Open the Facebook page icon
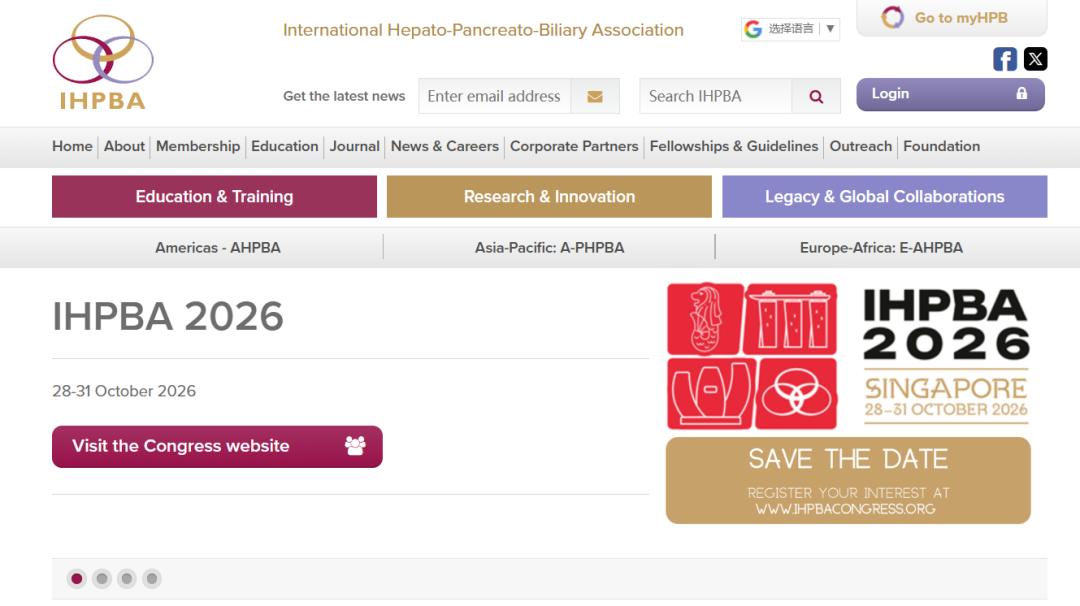Screen dimensions: 1080x606 pos(1004,59)
